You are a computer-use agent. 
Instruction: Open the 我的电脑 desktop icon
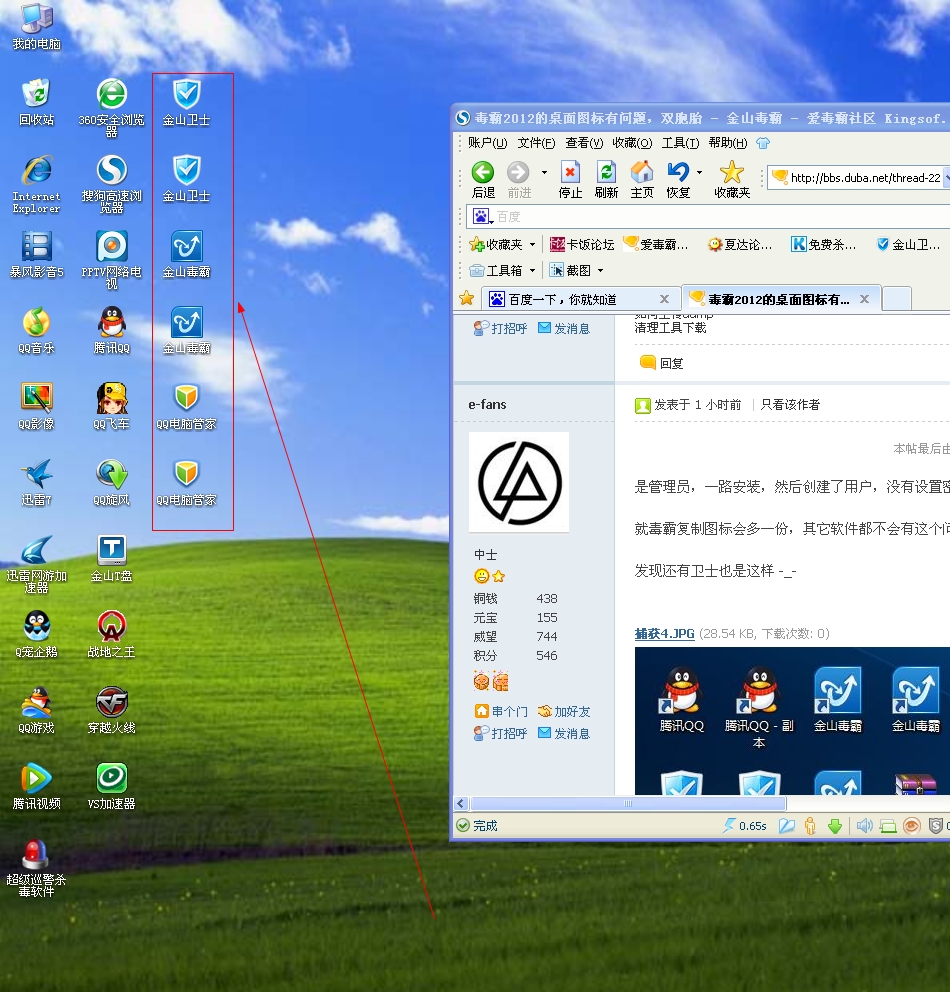coord(37,25)
